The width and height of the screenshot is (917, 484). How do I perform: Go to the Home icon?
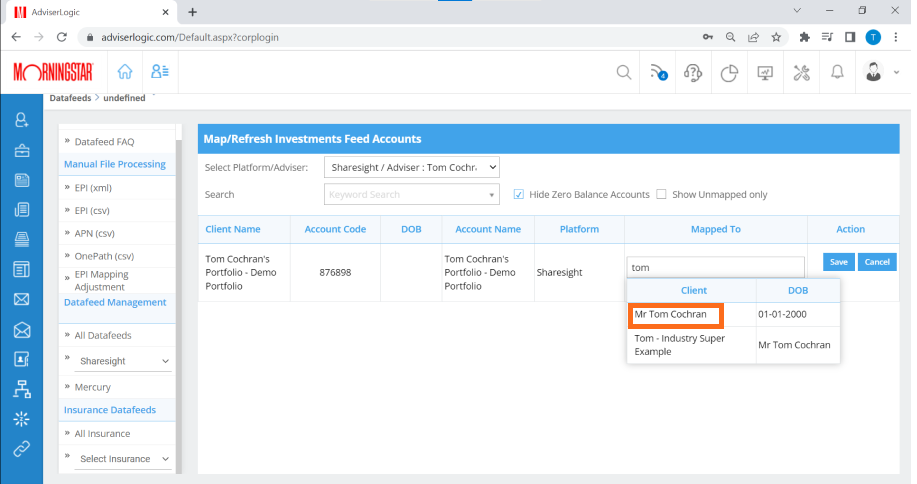click(125, 72)
